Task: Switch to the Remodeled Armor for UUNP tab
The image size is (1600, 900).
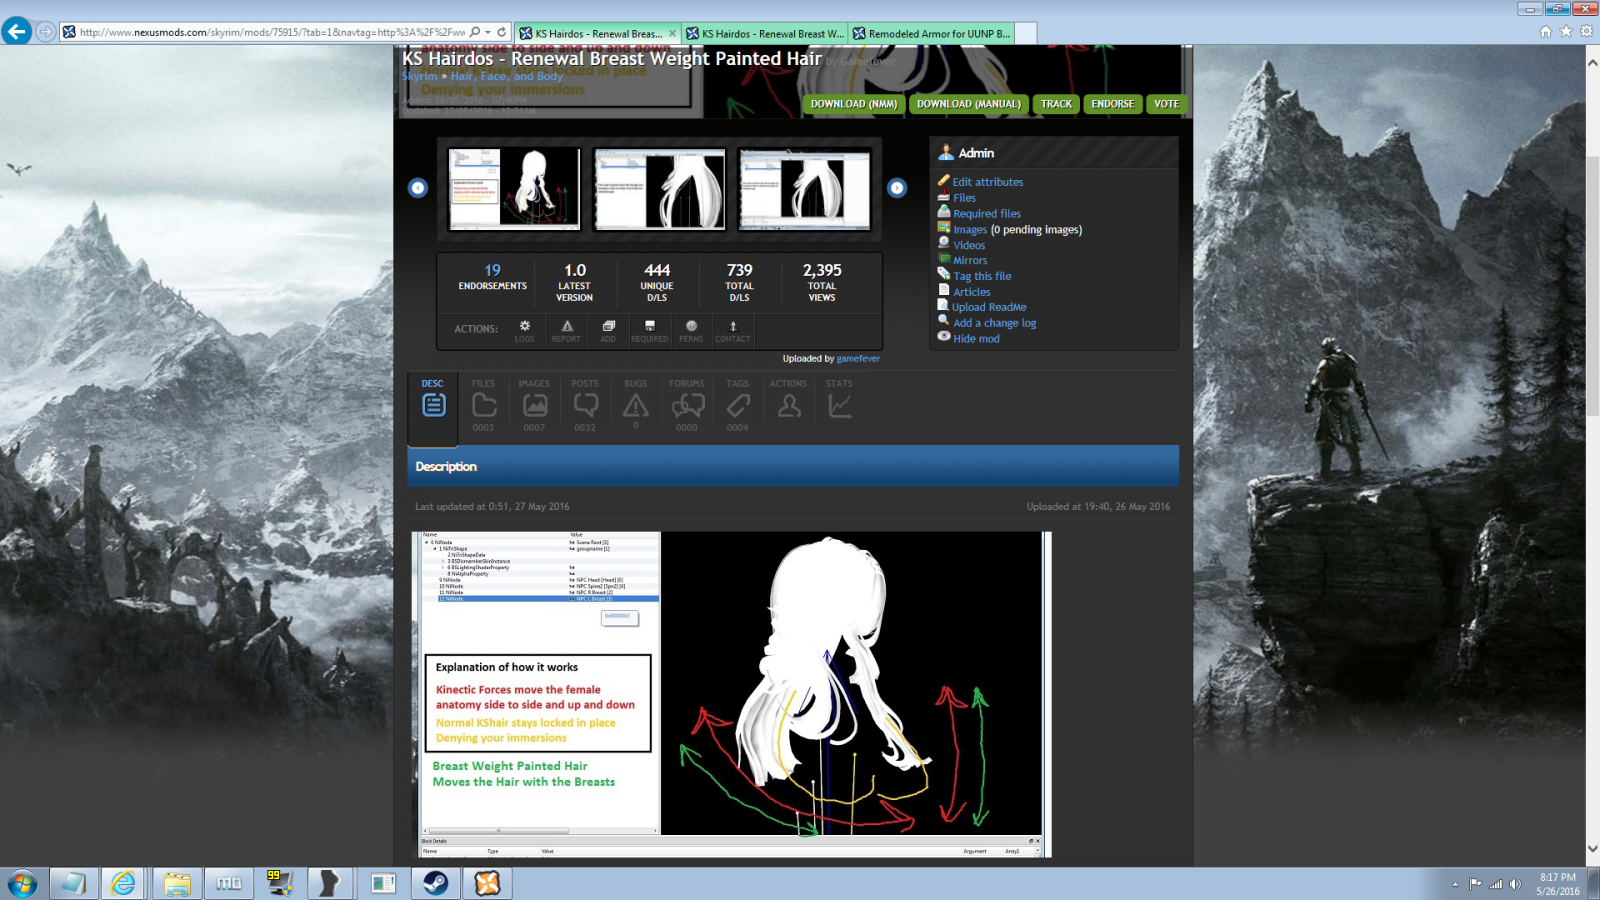Action: tap(931, 33)
